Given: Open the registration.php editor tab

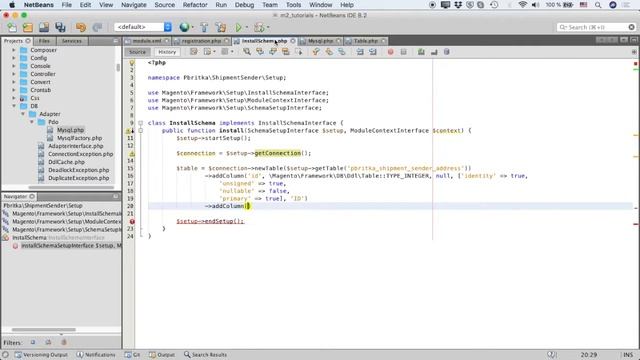Looking at the screenshot, I should click(x=201, y=41).
